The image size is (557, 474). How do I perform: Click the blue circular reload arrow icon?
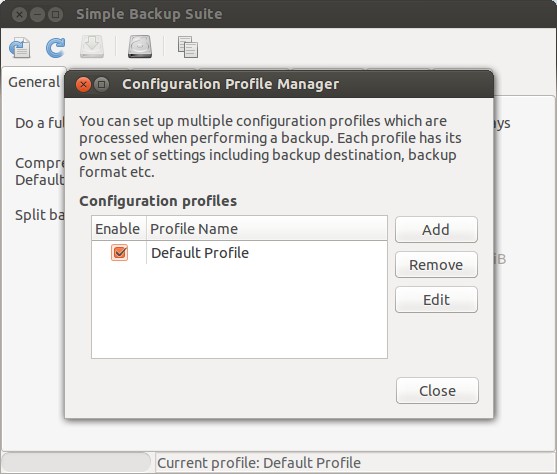click(x=56, y=47)
